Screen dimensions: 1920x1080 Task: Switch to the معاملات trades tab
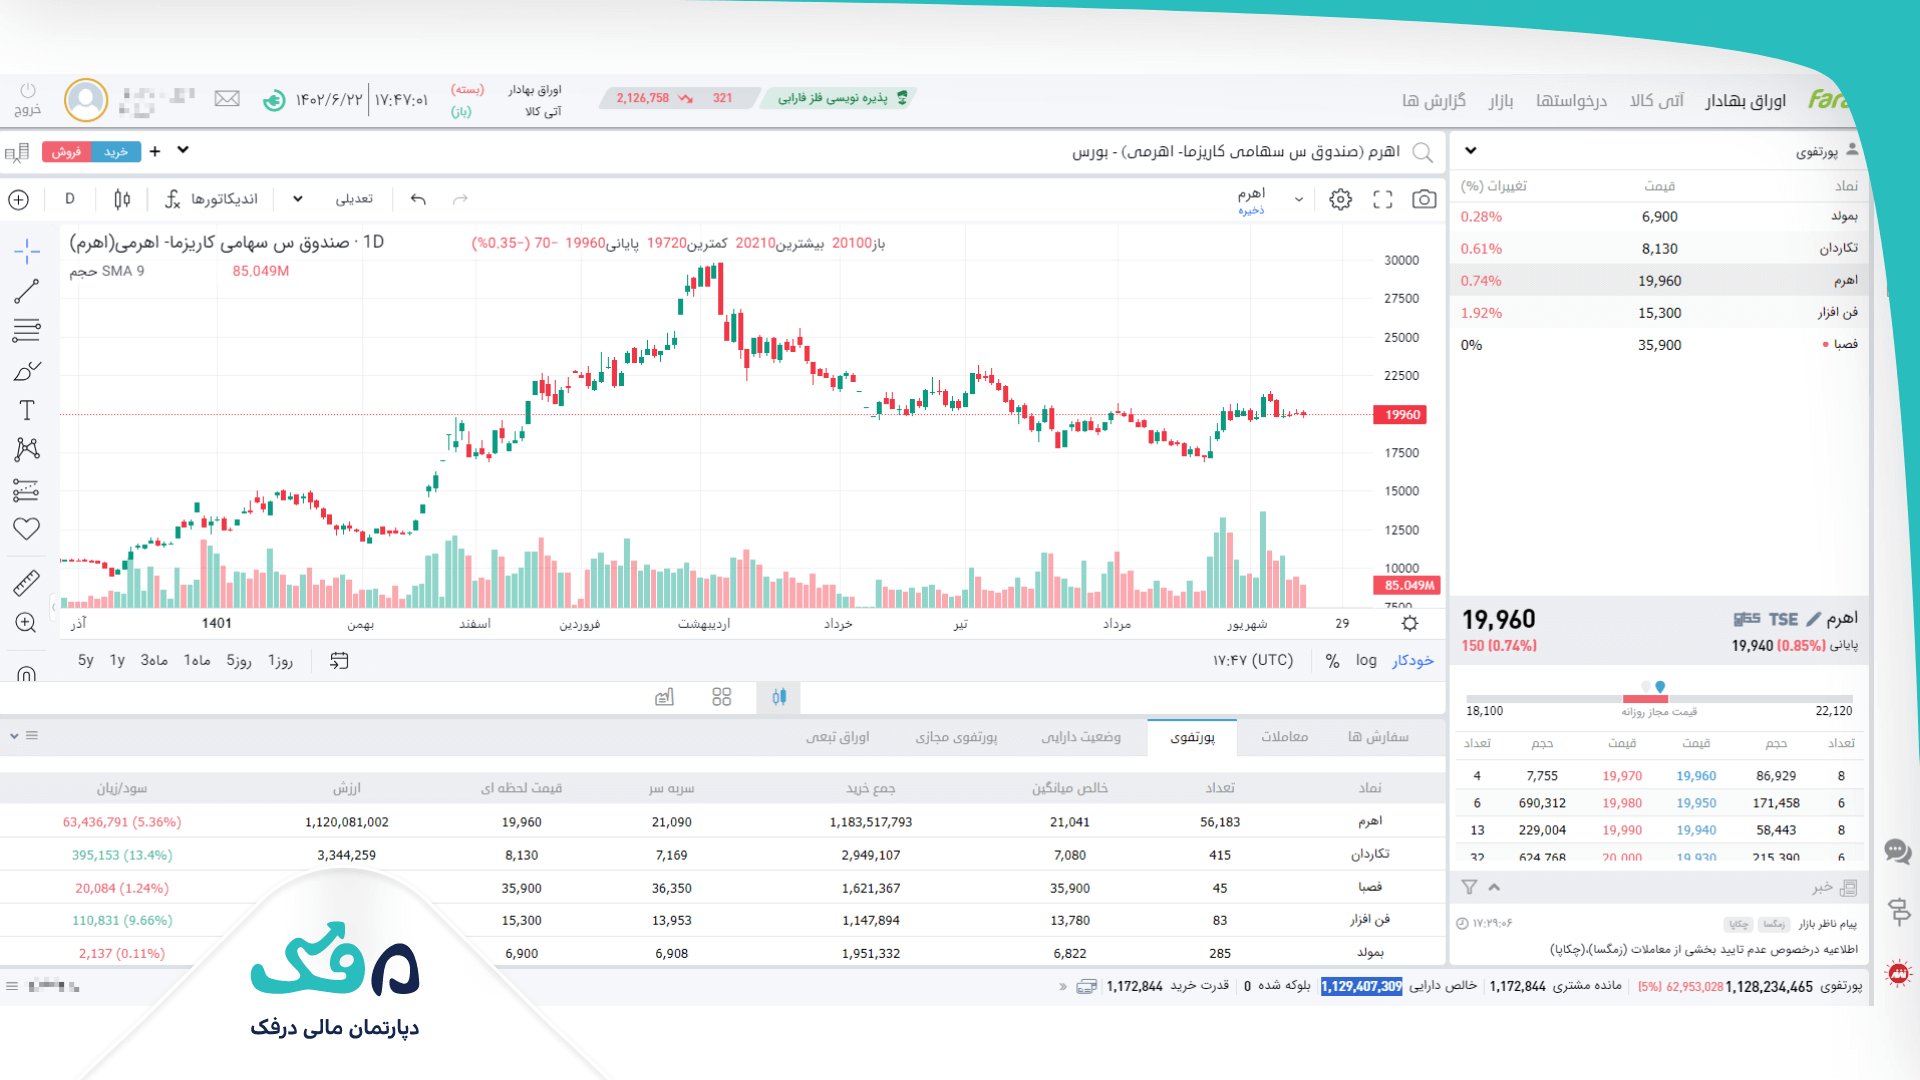tap(1284, 737)
